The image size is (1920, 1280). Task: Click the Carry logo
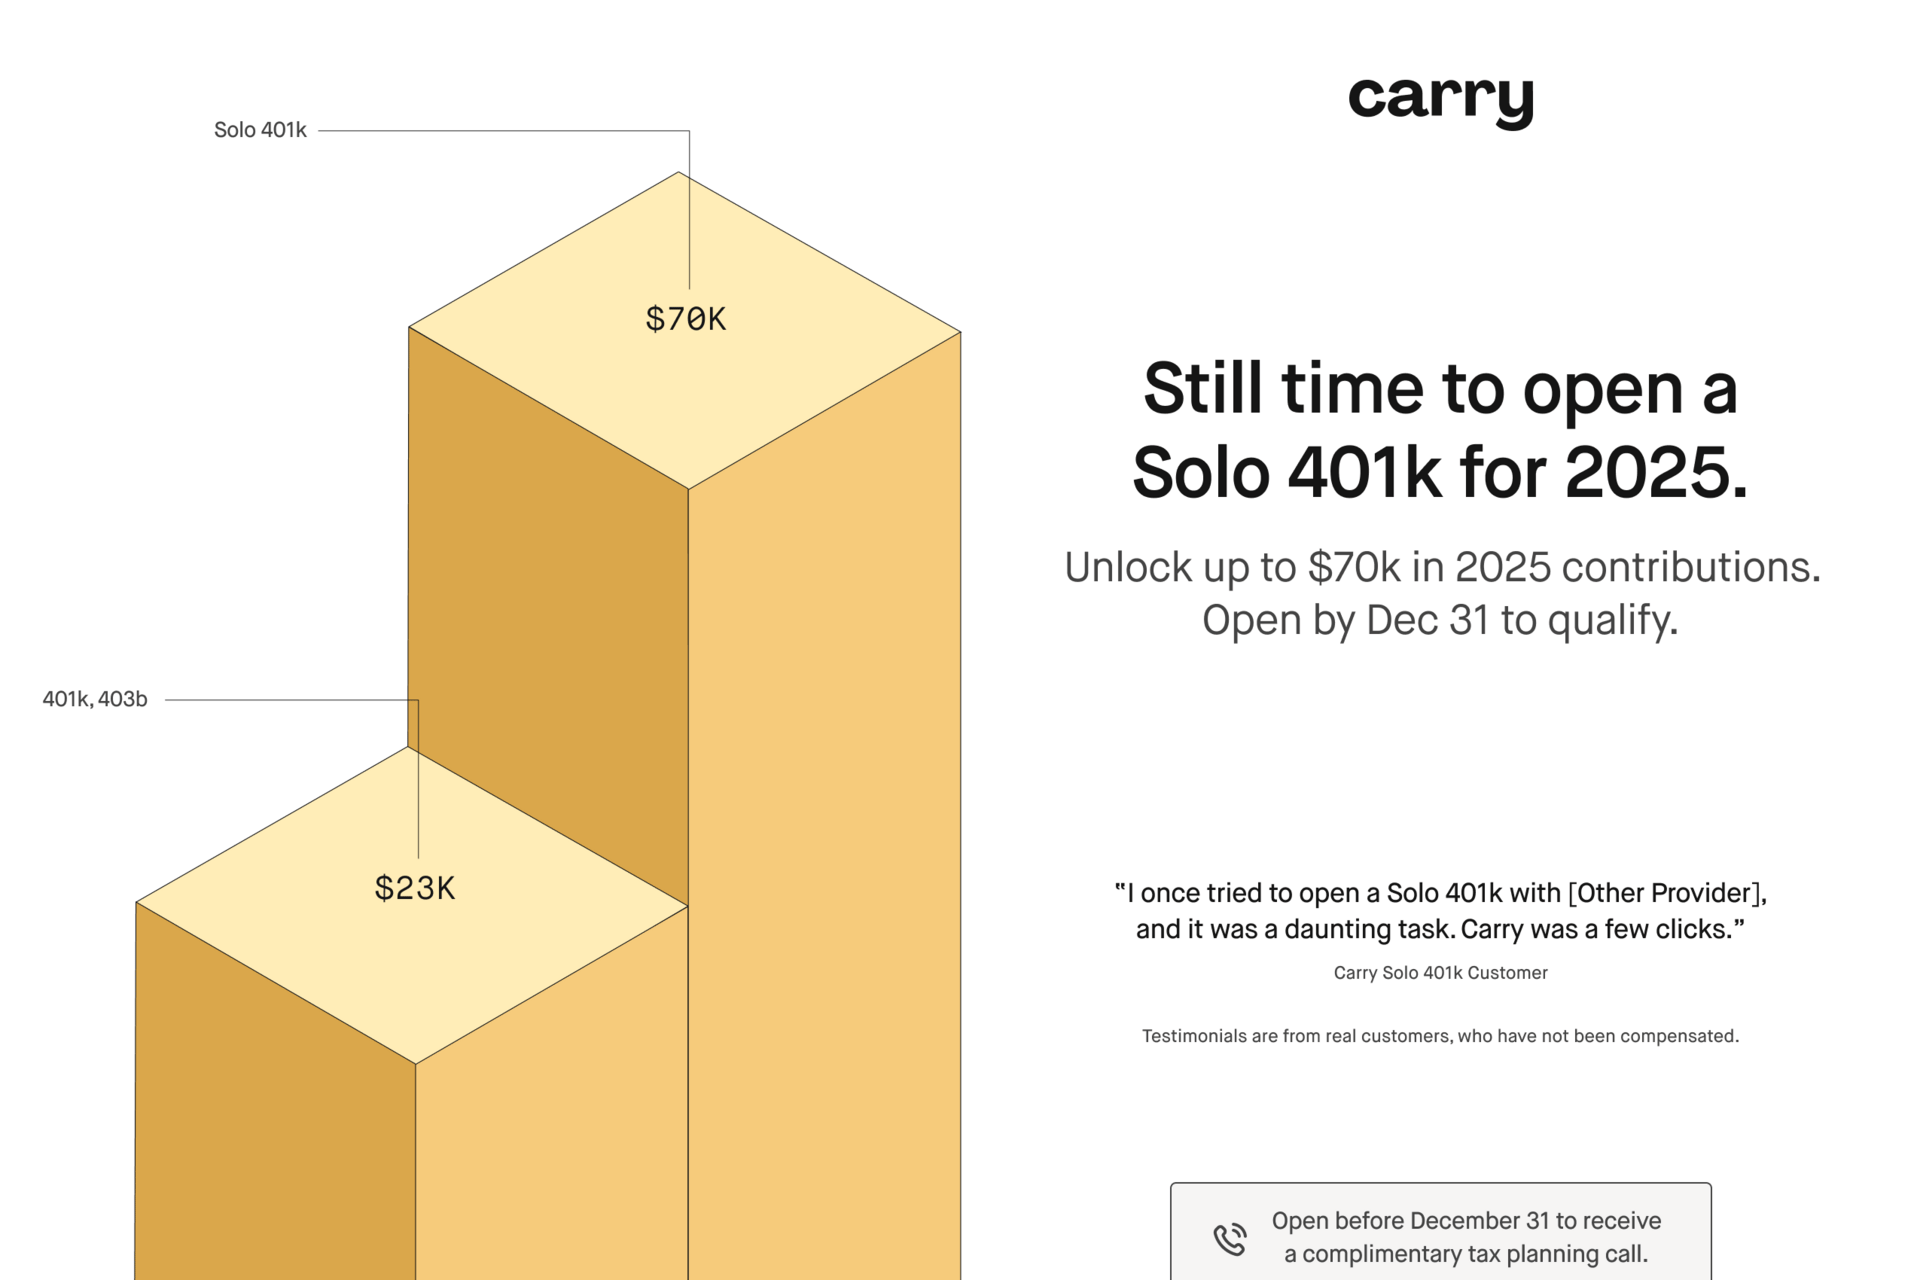point(1440,101)
